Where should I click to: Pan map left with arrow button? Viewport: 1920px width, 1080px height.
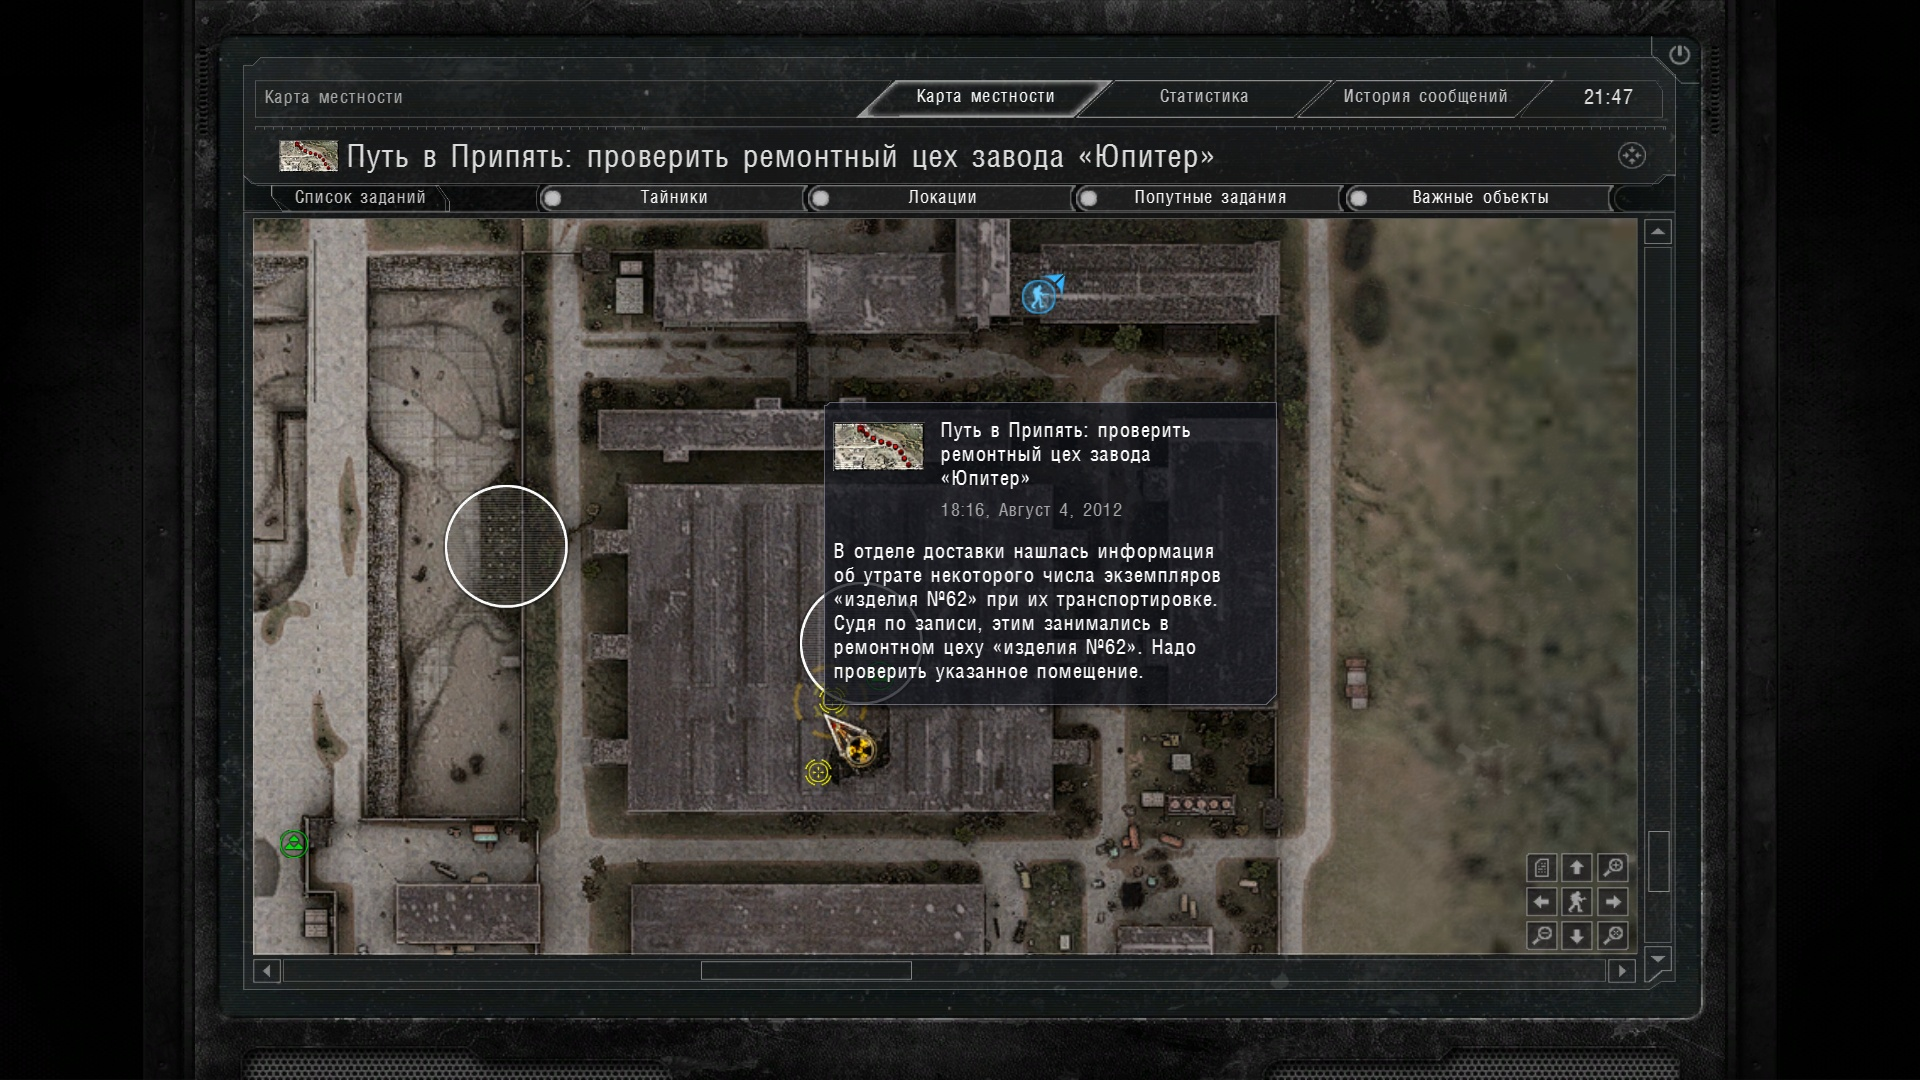pyautogui.click(x=1541, y=902)
